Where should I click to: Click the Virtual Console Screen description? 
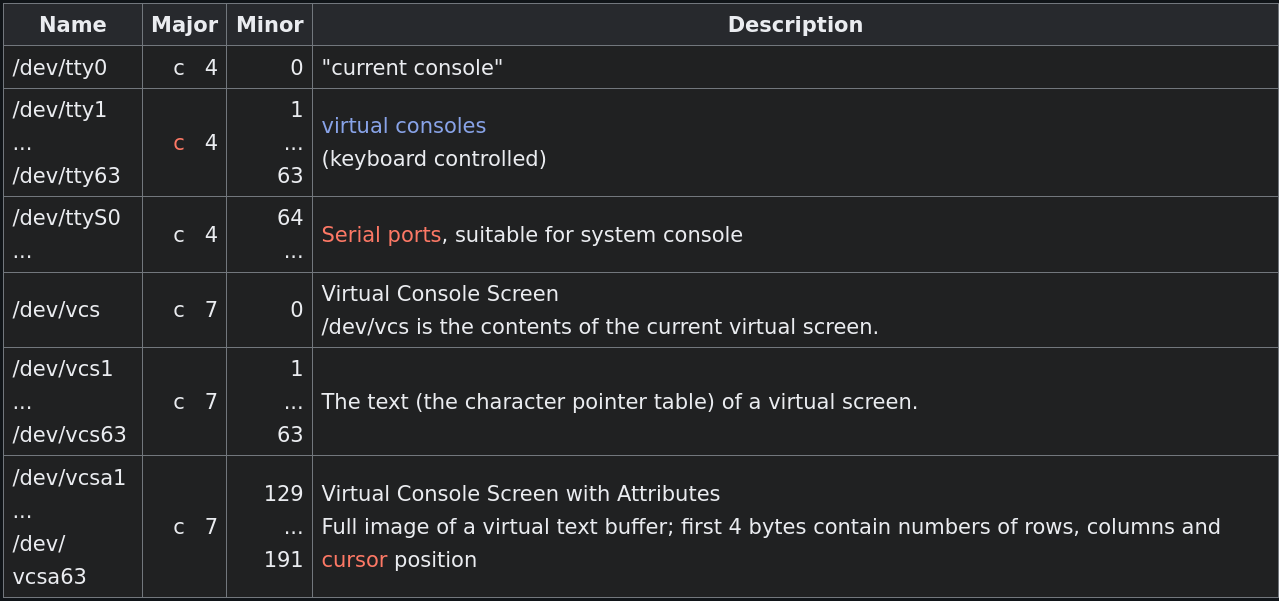pos(440,294)
